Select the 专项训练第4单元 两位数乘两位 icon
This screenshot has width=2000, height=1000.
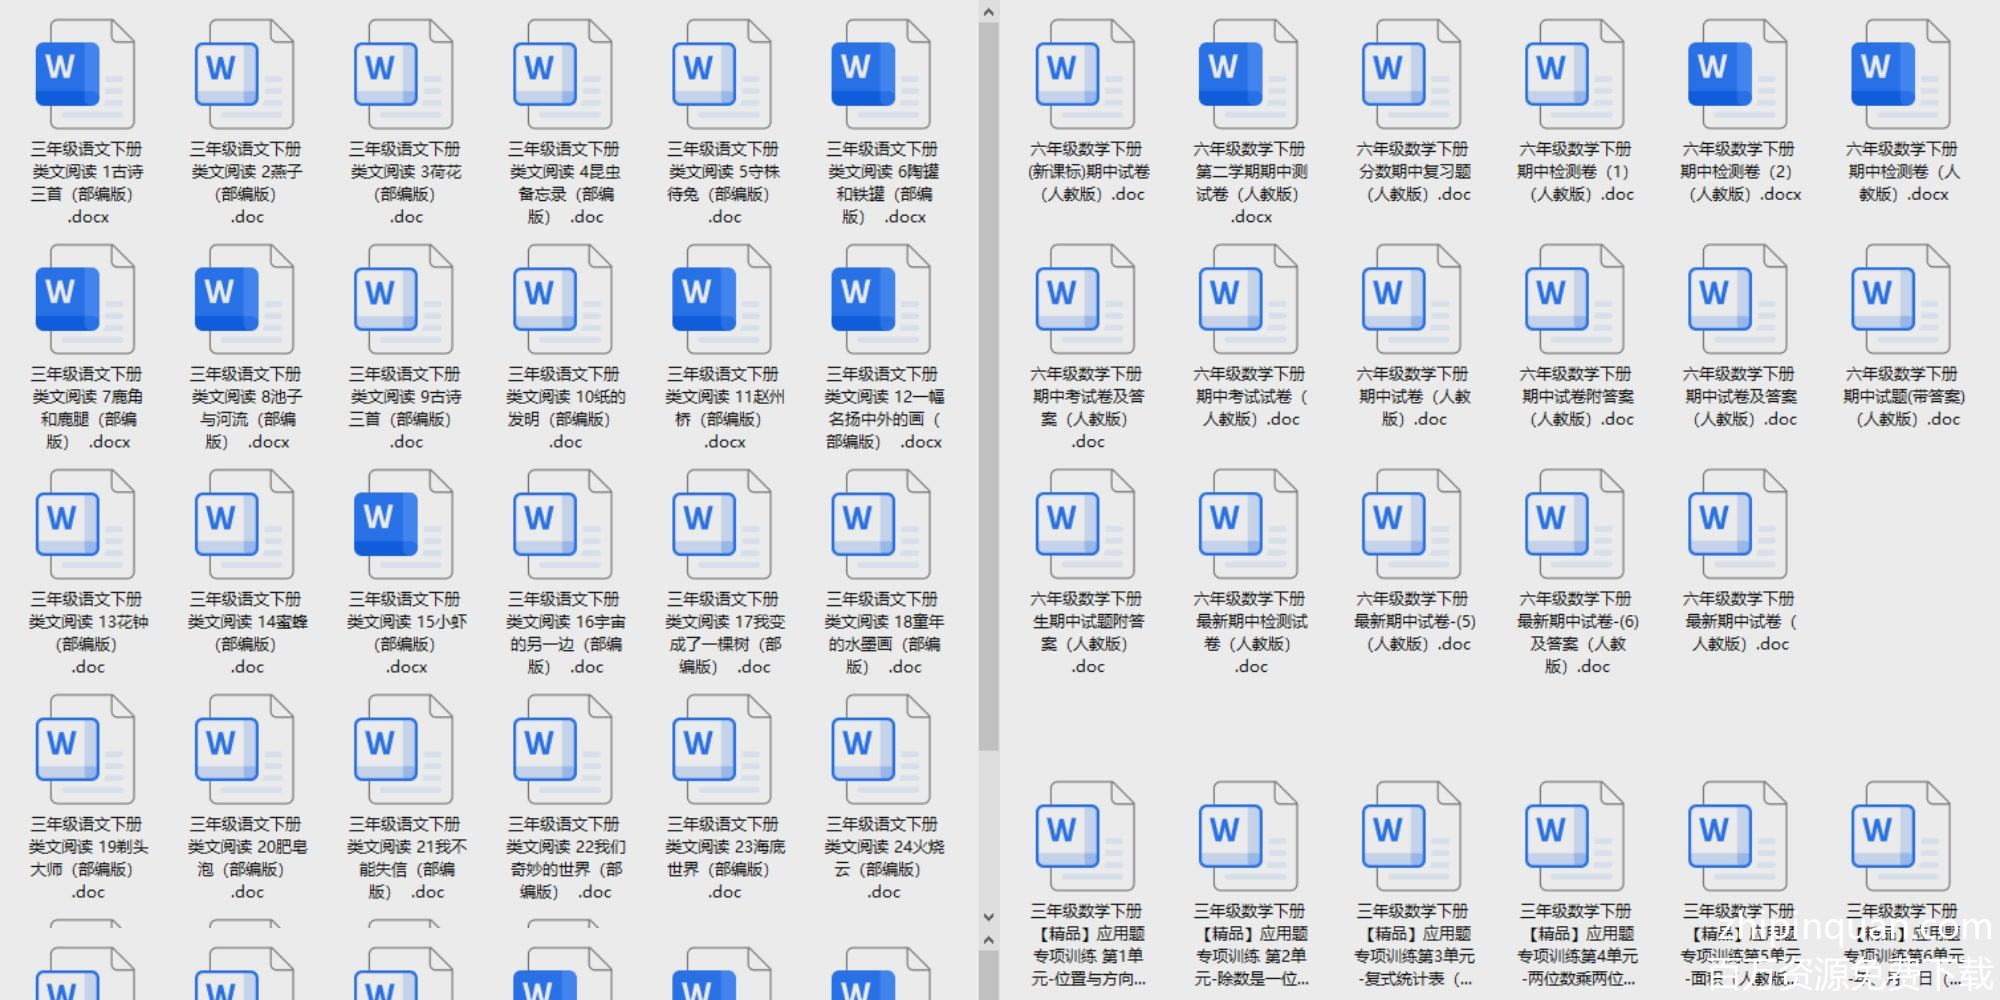pyautogui.click(x=1575, y=837)
